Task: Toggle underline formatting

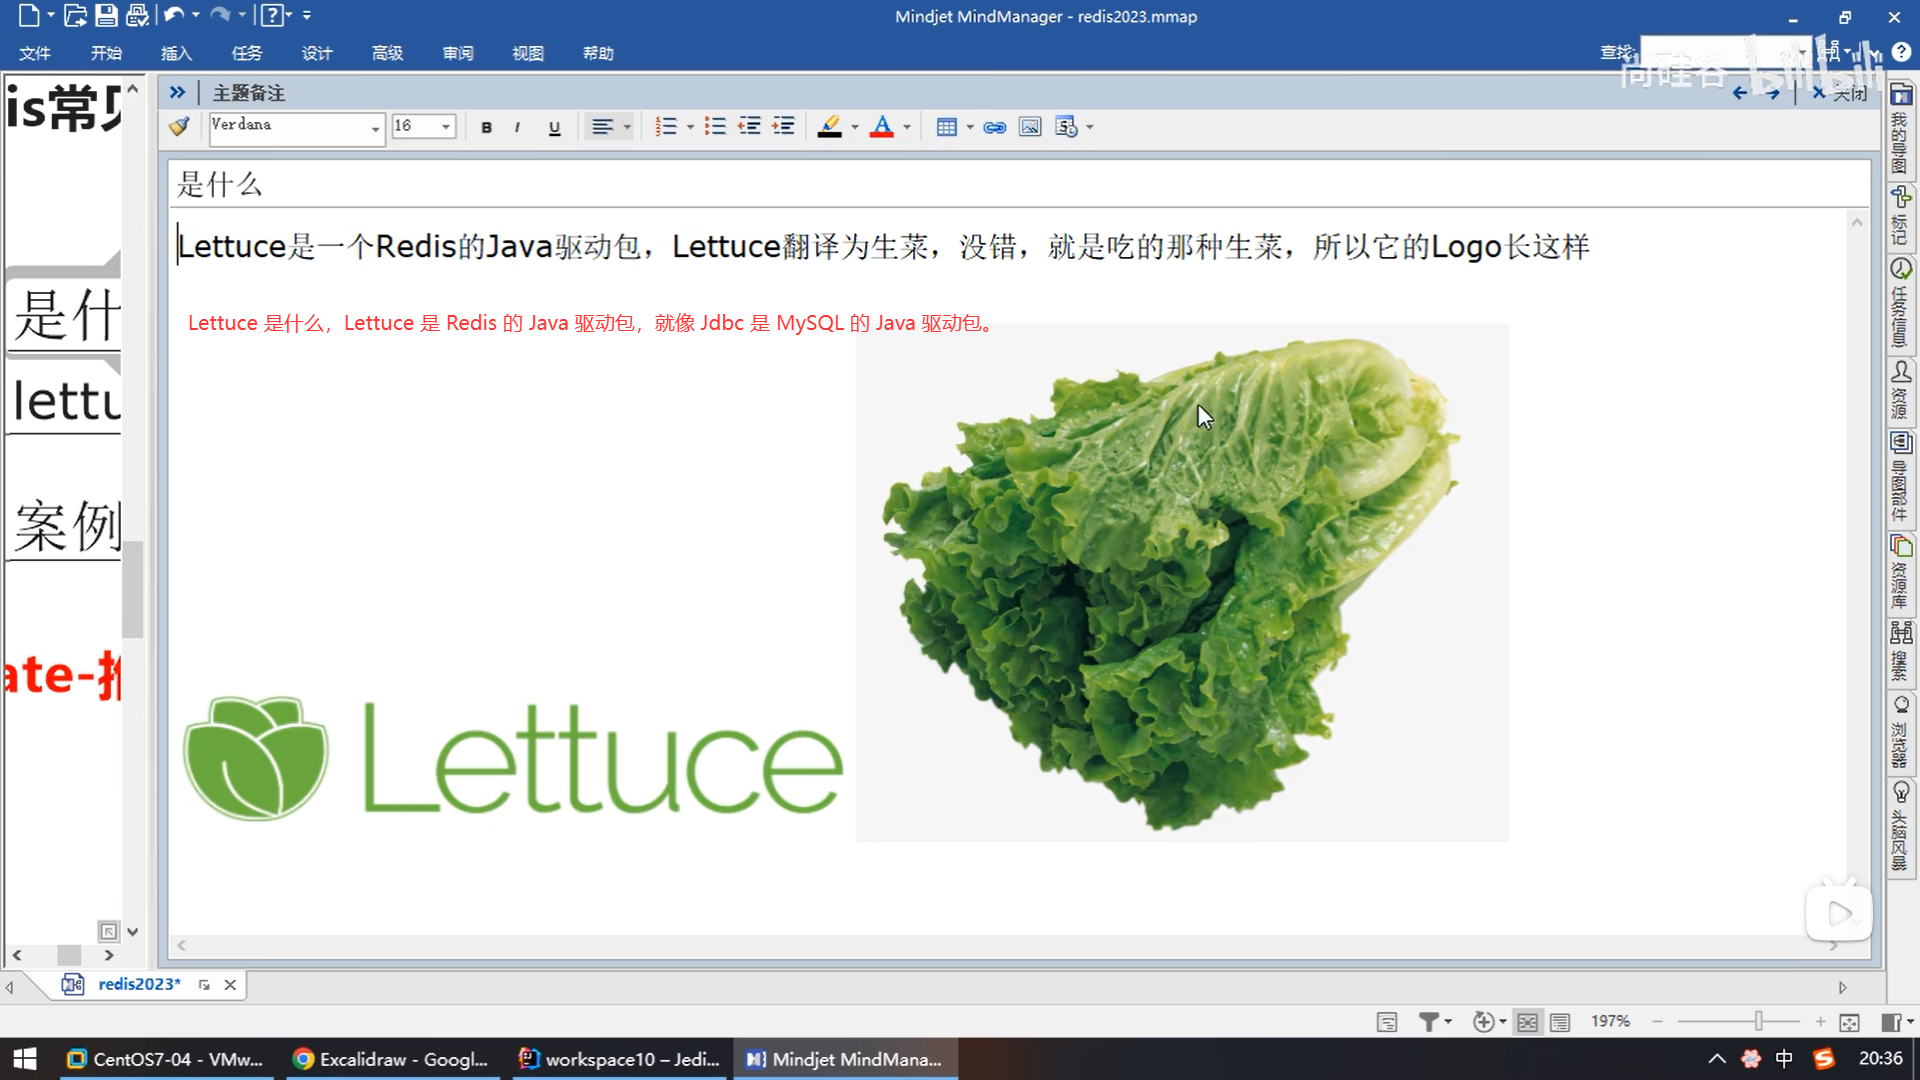Action: 554,127
